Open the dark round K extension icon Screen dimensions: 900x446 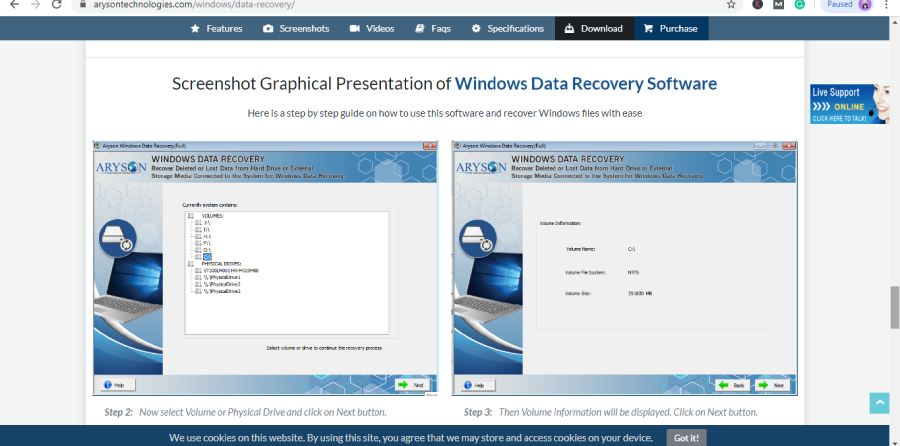pyautogui.click(x=757, y=5)
